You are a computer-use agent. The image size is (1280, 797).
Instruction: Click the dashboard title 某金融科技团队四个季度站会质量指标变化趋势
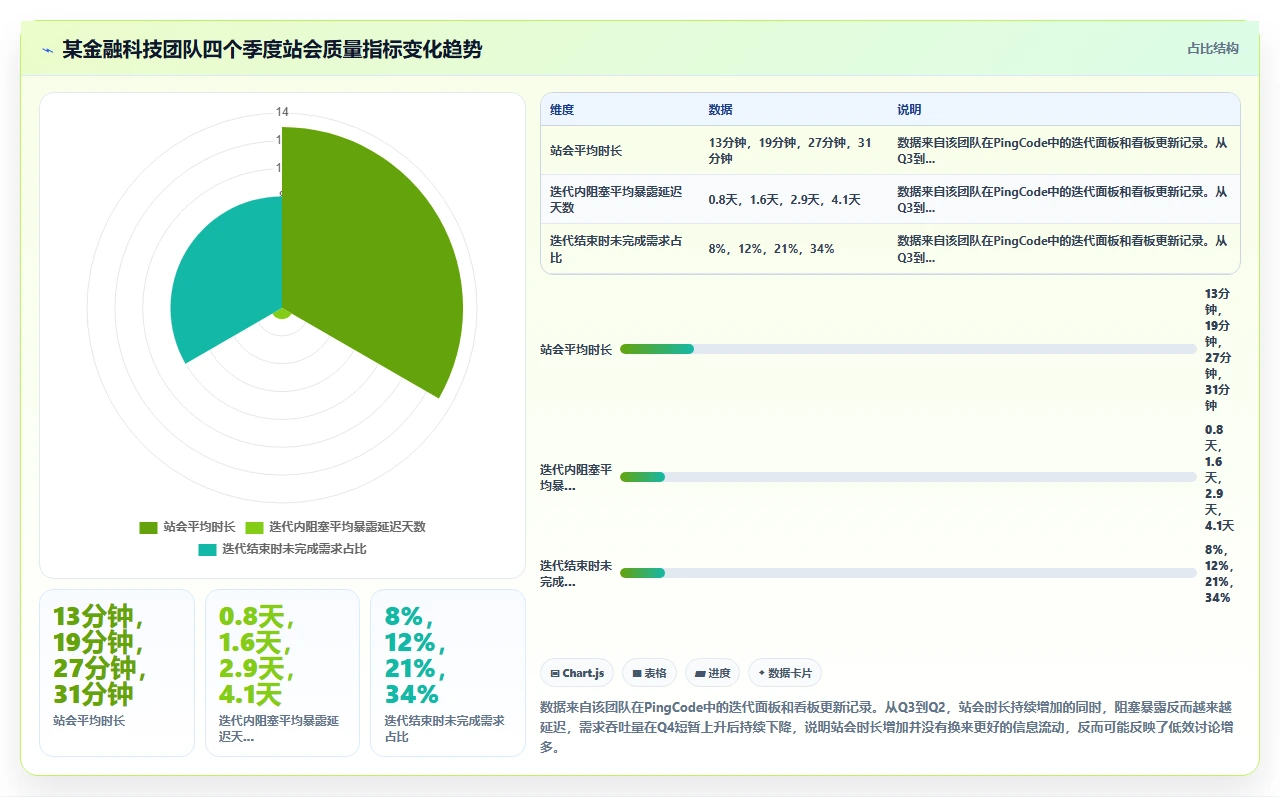tap(272, 50)
